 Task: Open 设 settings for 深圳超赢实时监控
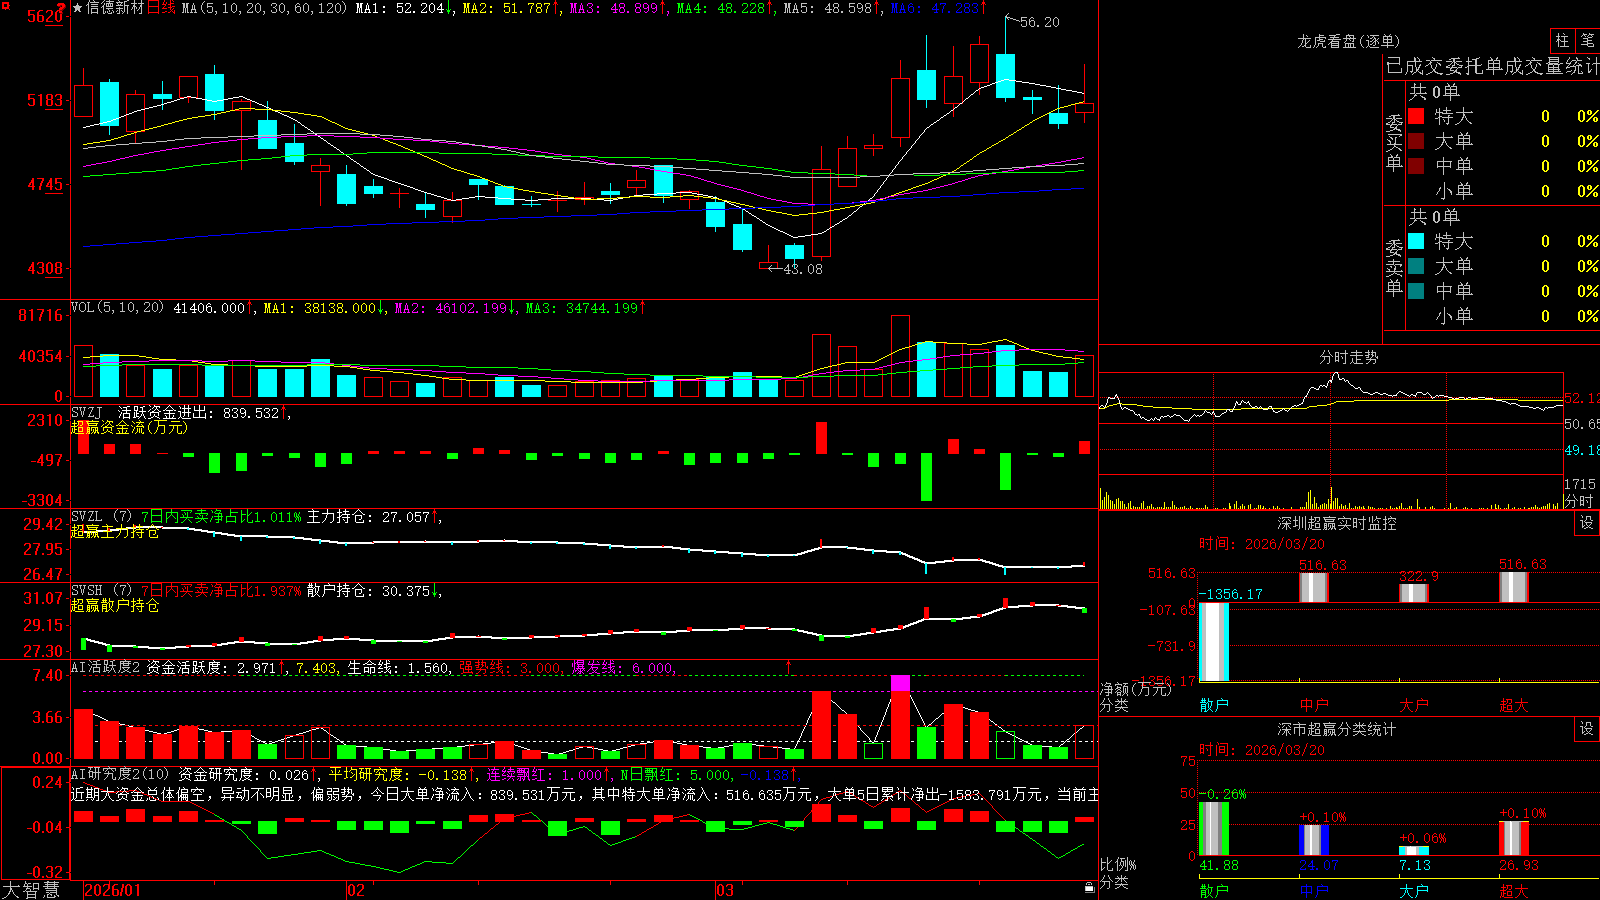1587,523
